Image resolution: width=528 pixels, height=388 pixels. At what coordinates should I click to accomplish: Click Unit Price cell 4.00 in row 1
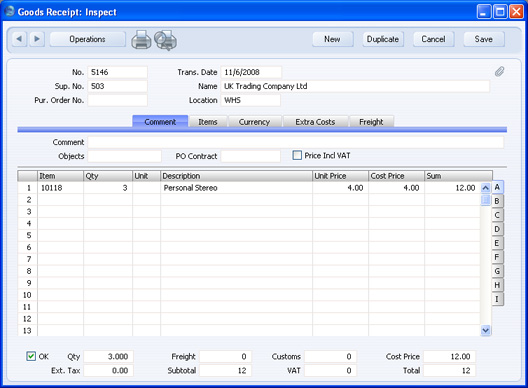click(340, 188)
